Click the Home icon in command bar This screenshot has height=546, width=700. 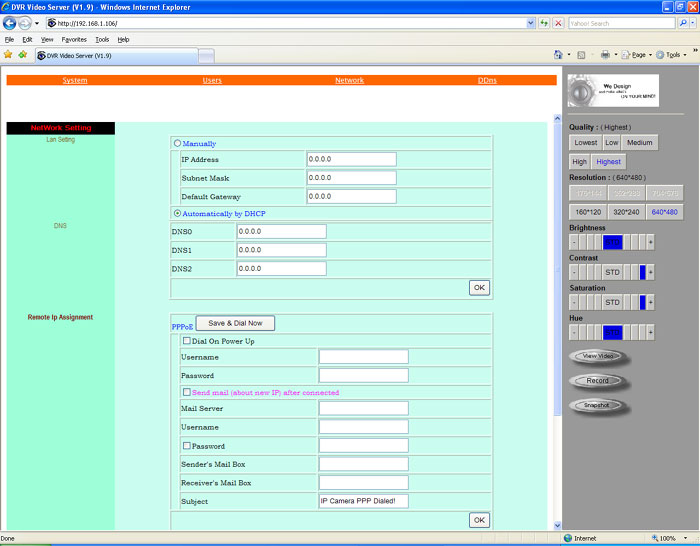pyautogui.click(x=559, y=55)
